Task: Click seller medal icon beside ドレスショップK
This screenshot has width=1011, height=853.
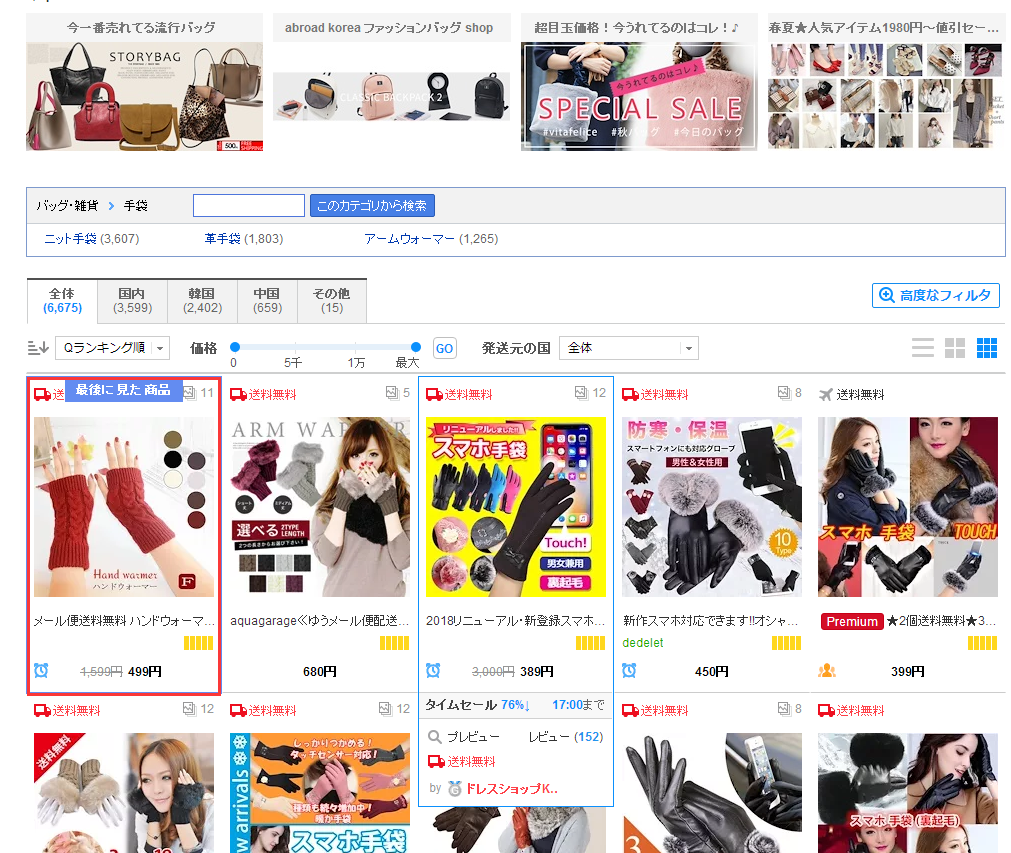Action: pyautogui.click(x=455, y=789)
